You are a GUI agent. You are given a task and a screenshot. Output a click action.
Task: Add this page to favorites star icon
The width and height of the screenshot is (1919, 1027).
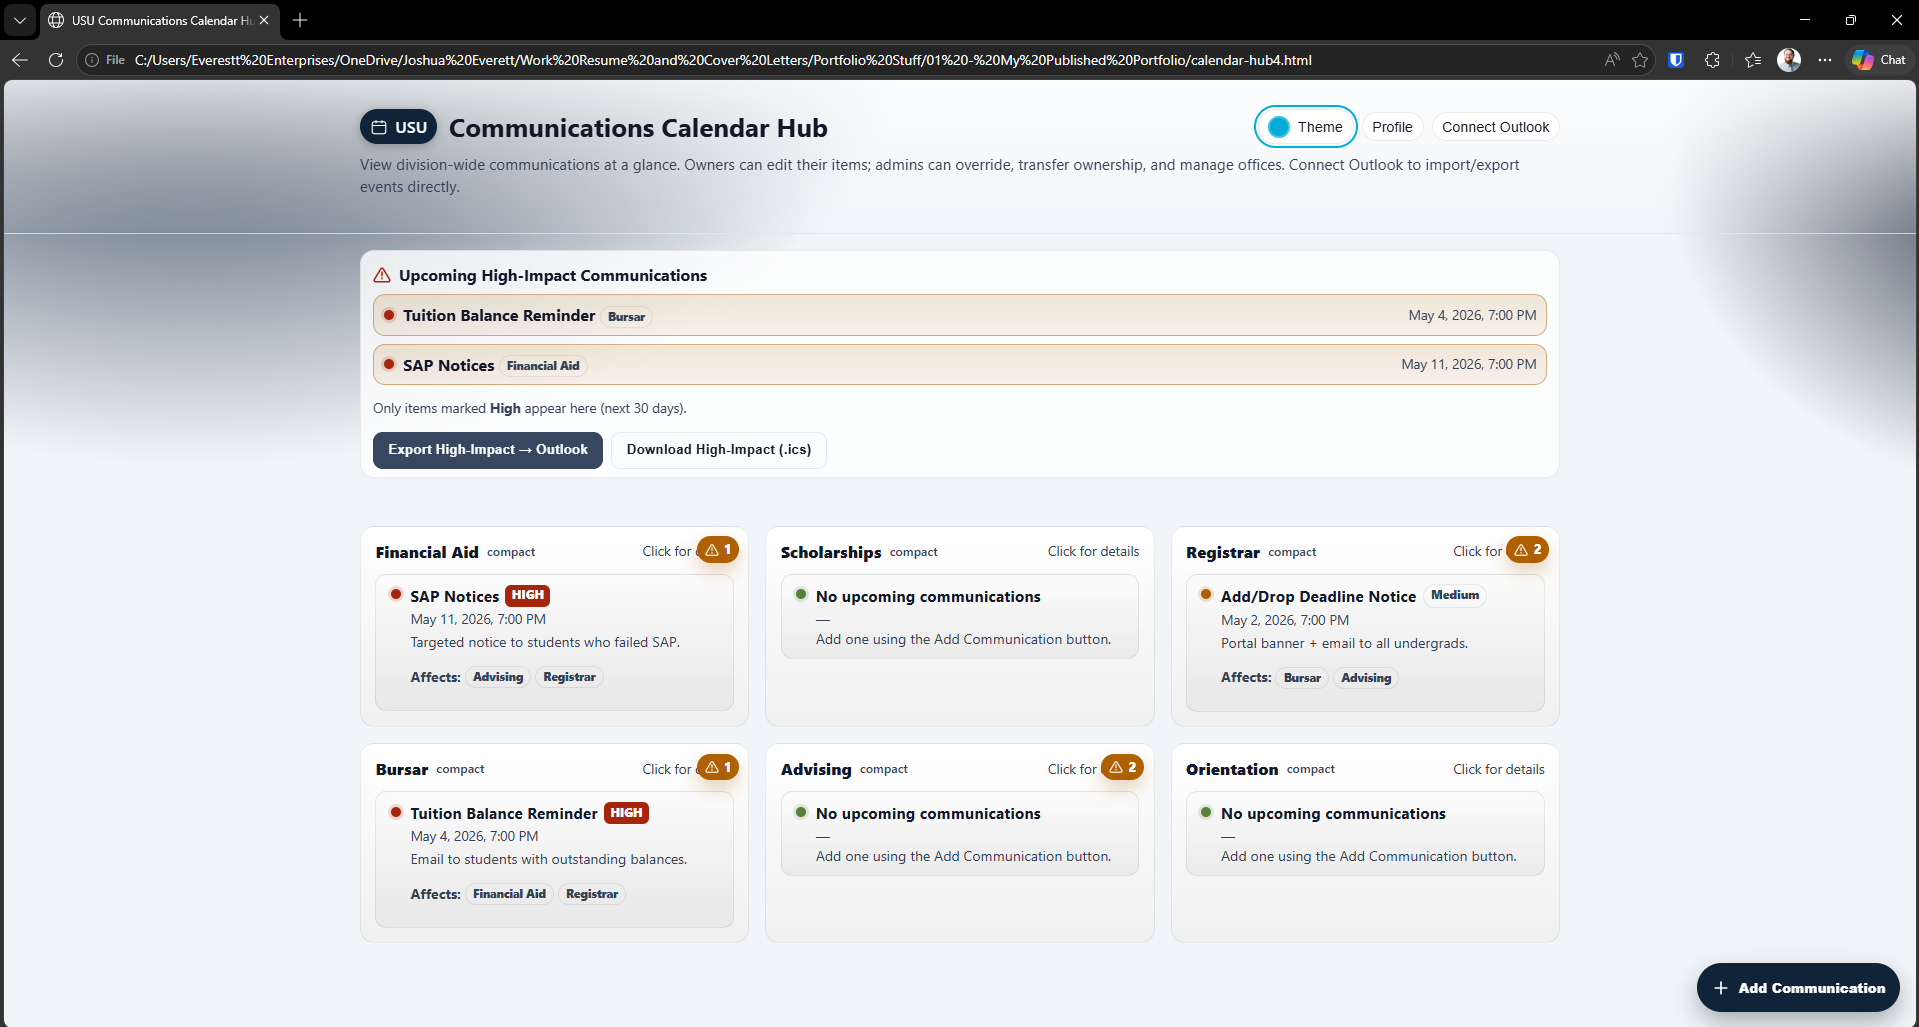point(1640,60)
